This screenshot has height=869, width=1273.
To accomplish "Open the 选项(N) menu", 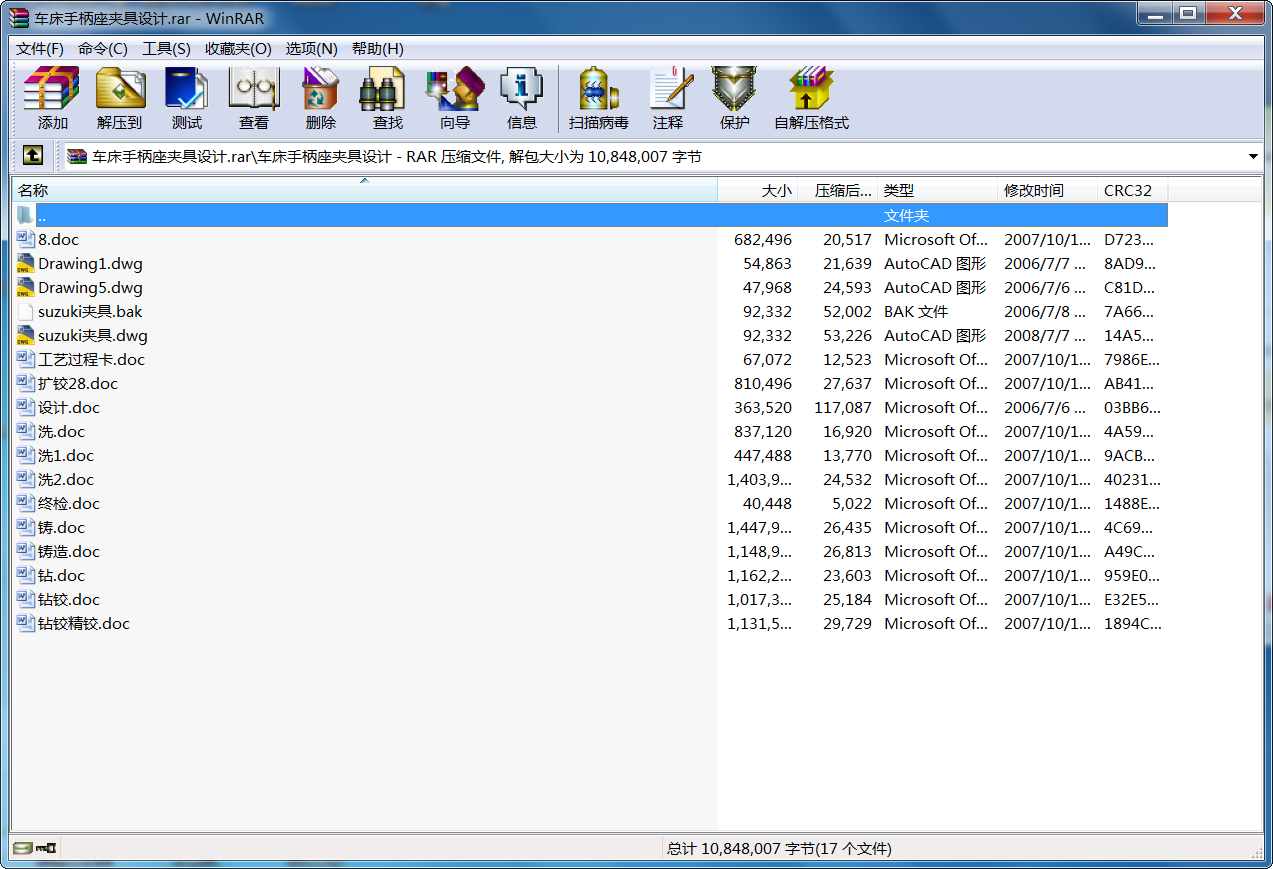I will tap(311, 49).
